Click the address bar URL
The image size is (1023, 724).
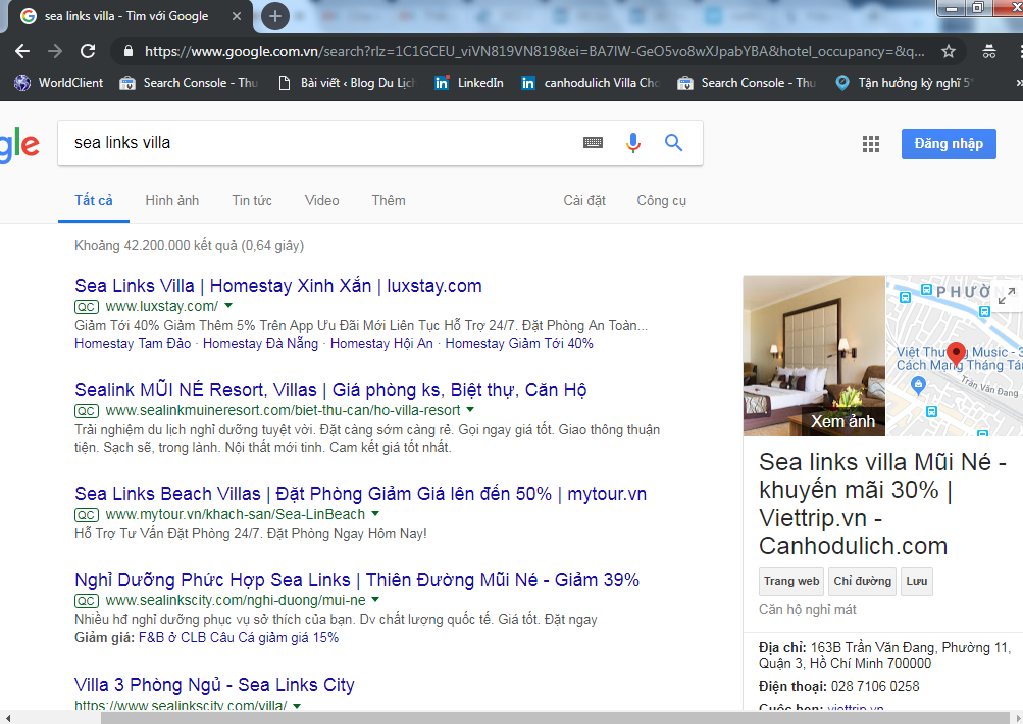(534, 51)
